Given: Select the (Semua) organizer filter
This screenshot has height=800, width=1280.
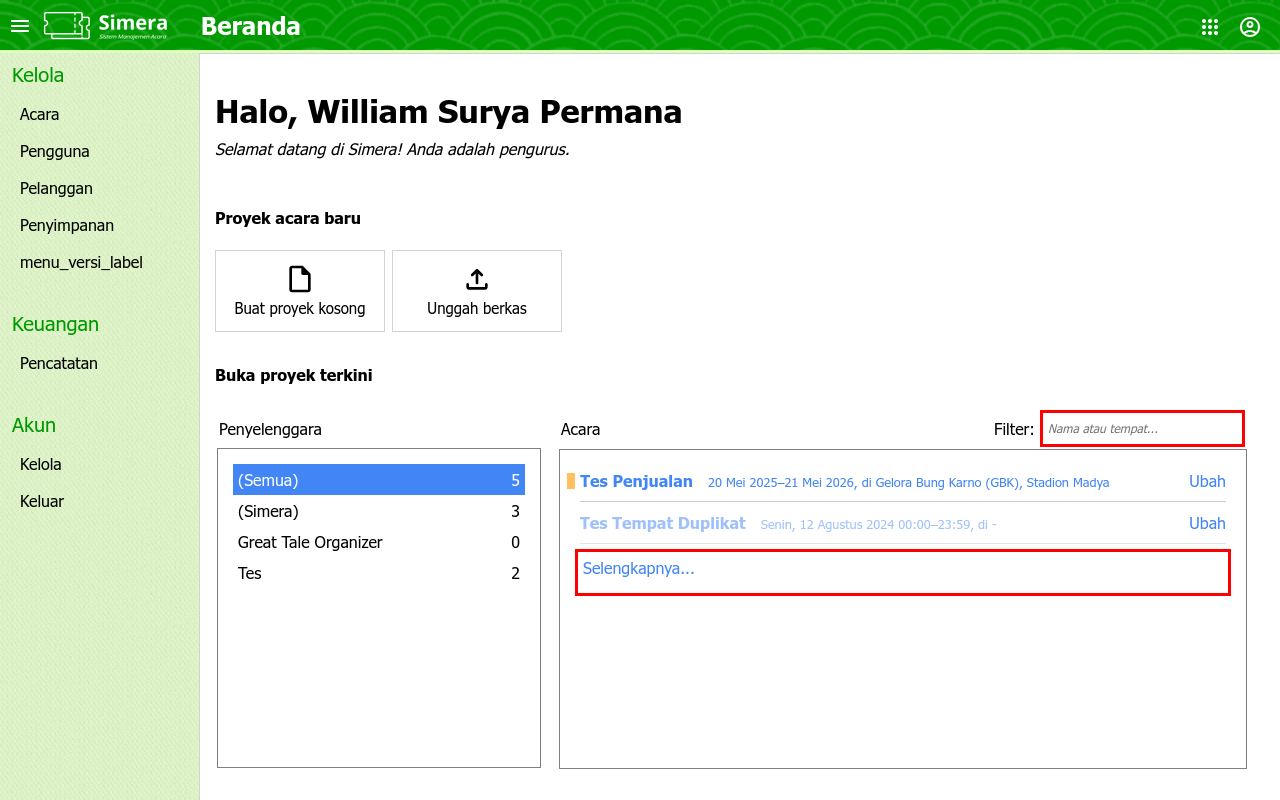Looking at the screenshot, I should click(x=378, y=480).
